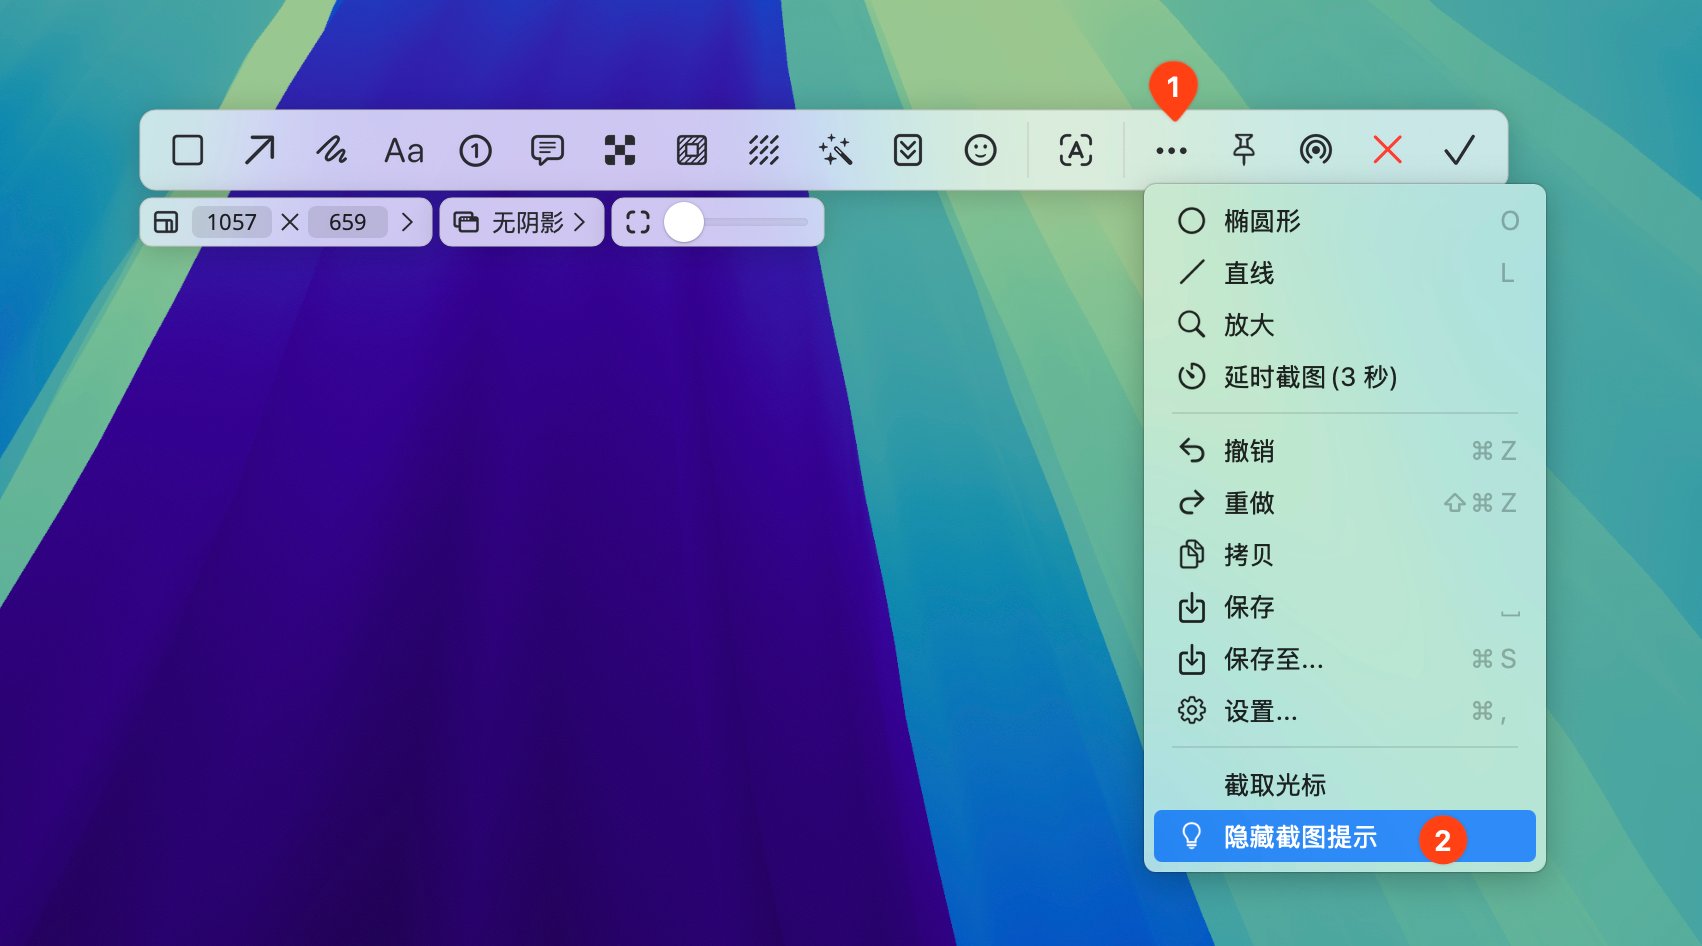Click the width field showing 1057
Viewport: 1702px width, 946px height.
point(232,222)
